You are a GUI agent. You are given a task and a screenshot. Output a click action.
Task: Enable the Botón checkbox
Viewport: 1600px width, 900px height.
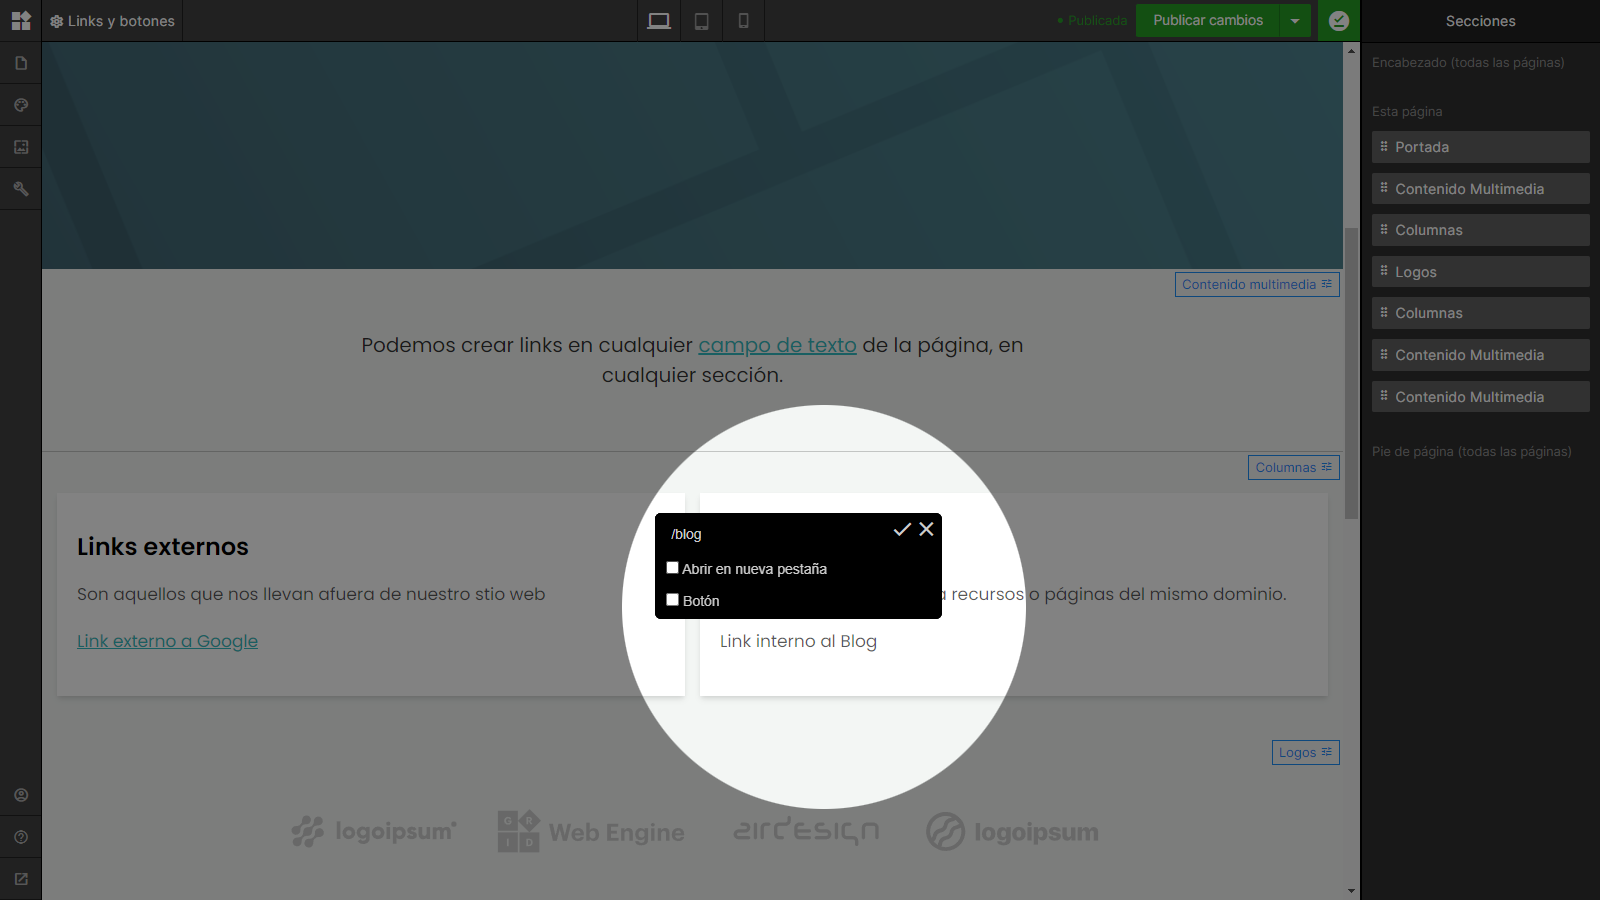coord(673,600)
